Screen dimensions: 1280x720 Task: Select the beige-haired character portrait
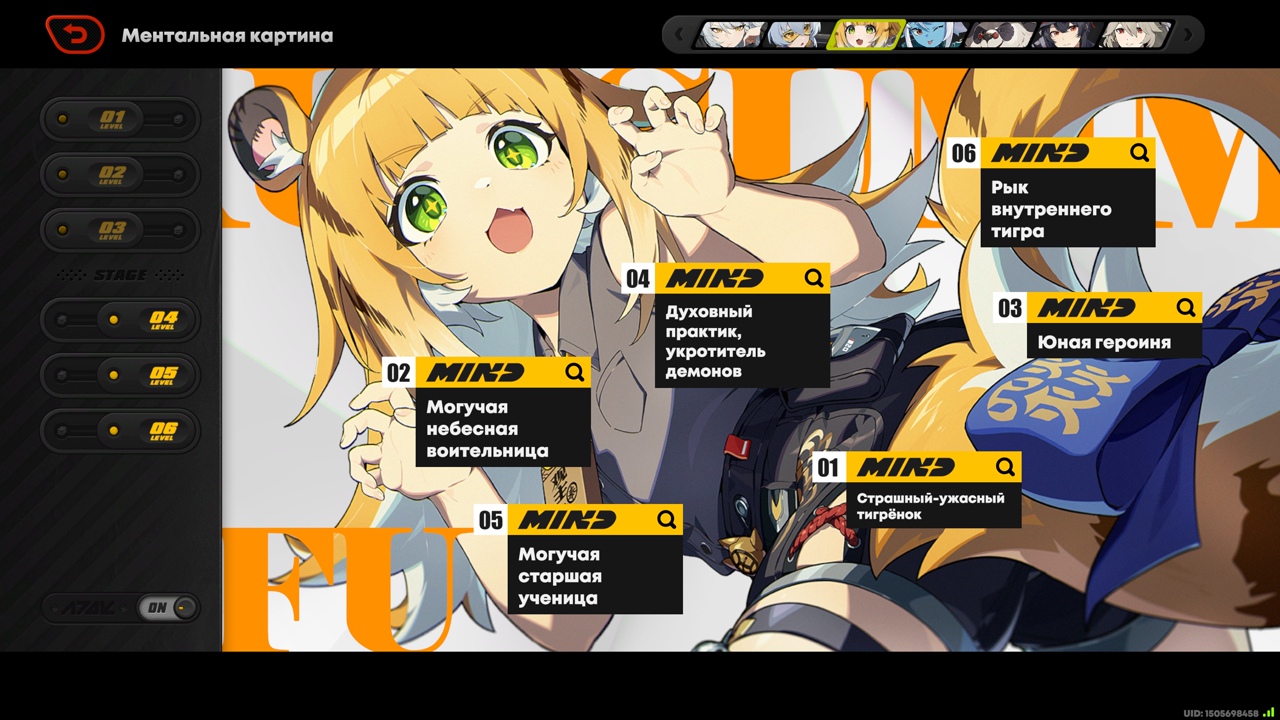coord(1135,35)
